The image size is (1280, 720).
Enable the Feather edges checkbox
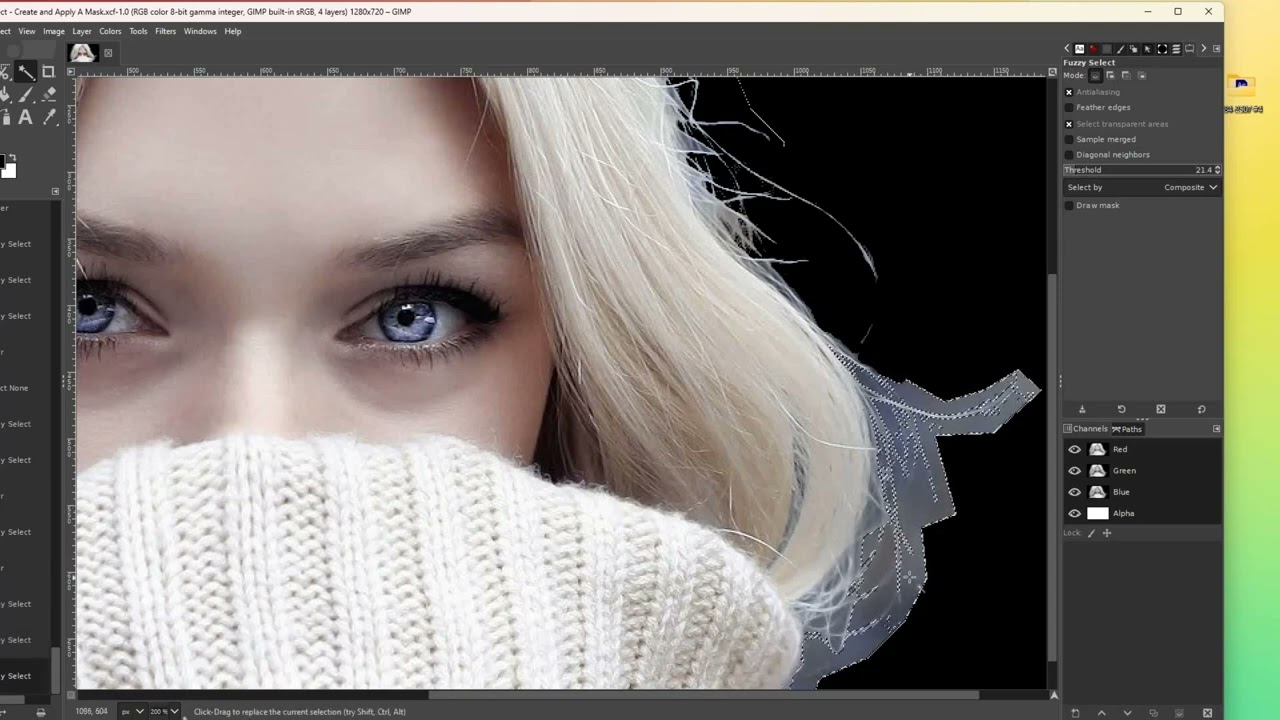point(1069,108)
